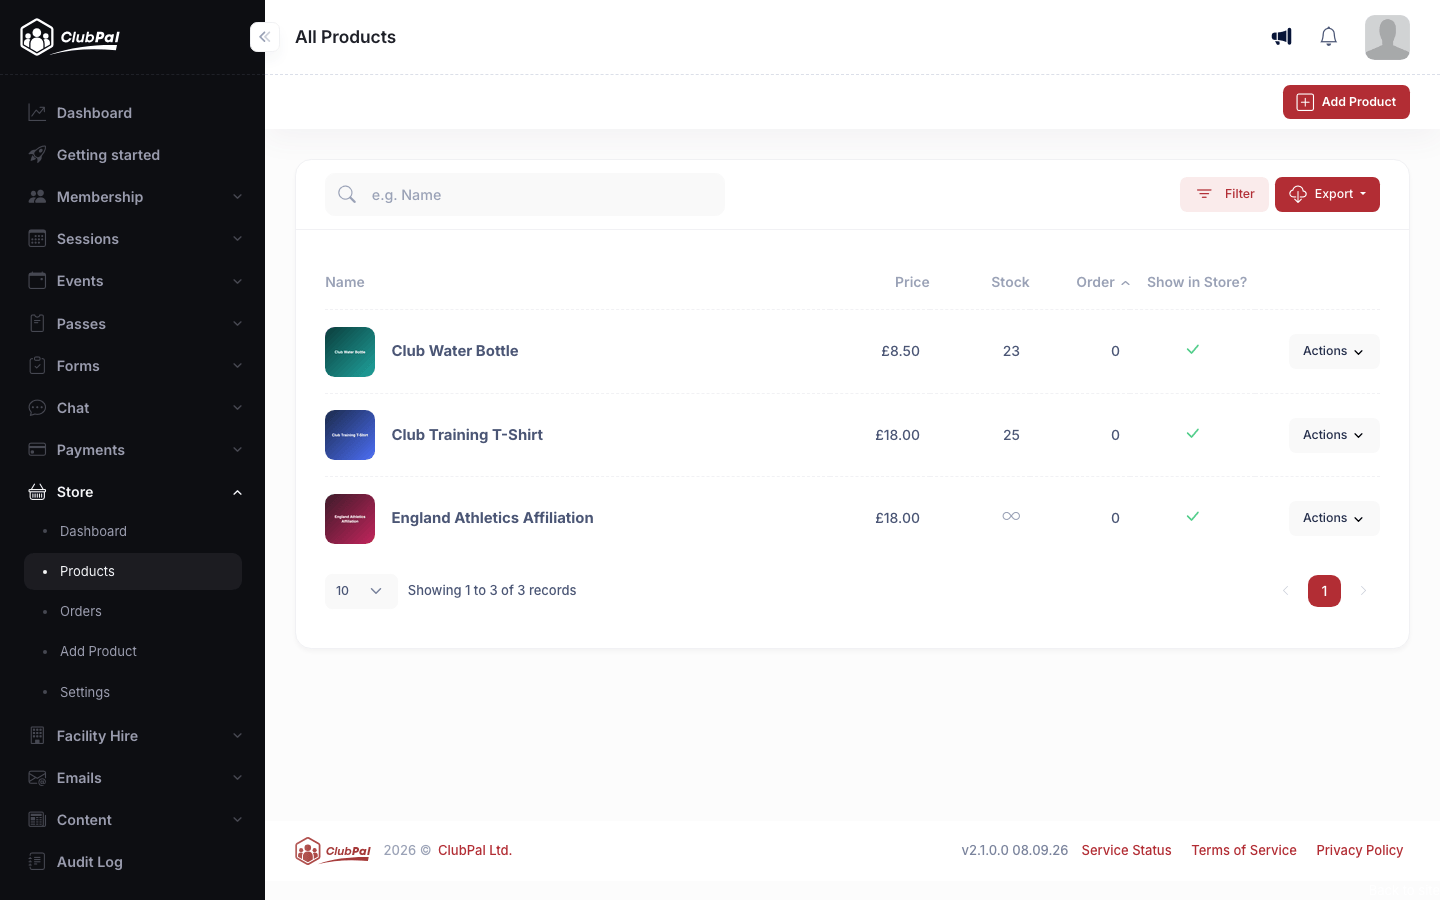The height and width of the screenshot is (900, 1440).
Task: Open Actions dropdown for Club Water Bottle
Action: [1334, 351]
